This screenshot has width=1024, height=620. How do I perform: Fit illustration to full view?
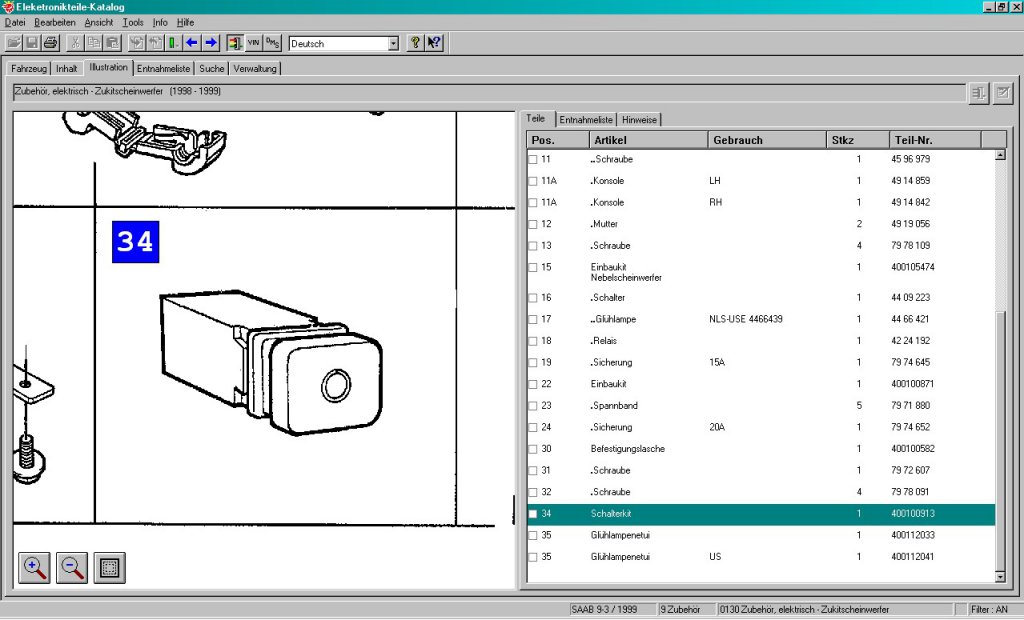[110, 568]
